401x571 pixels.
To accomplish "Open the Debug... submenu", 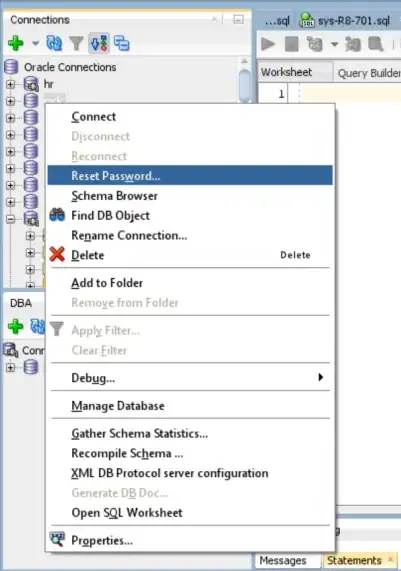I will click(190, 378).
